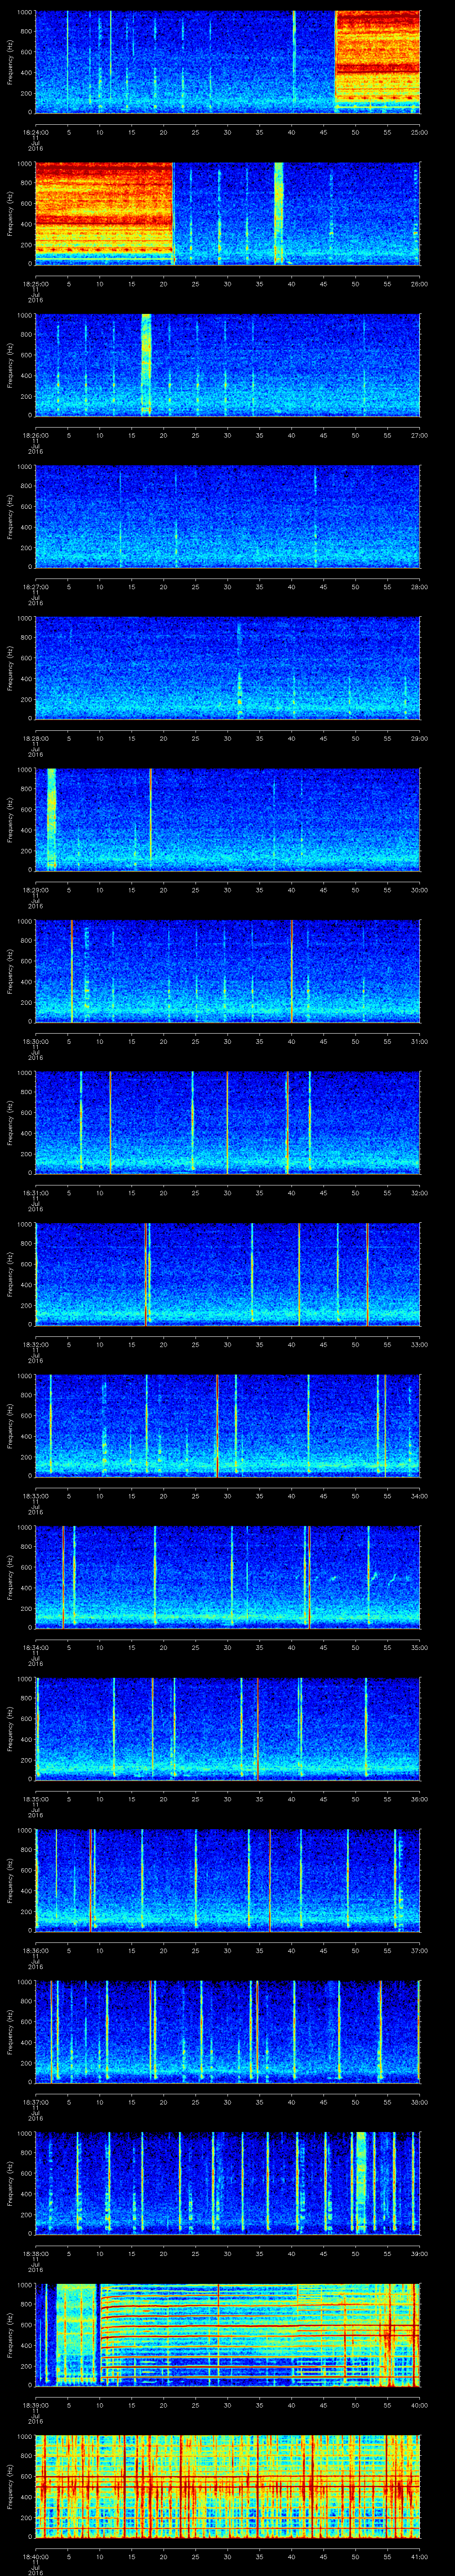
Task: Click the '18:26:00' start time label
Action: [35, 435]
